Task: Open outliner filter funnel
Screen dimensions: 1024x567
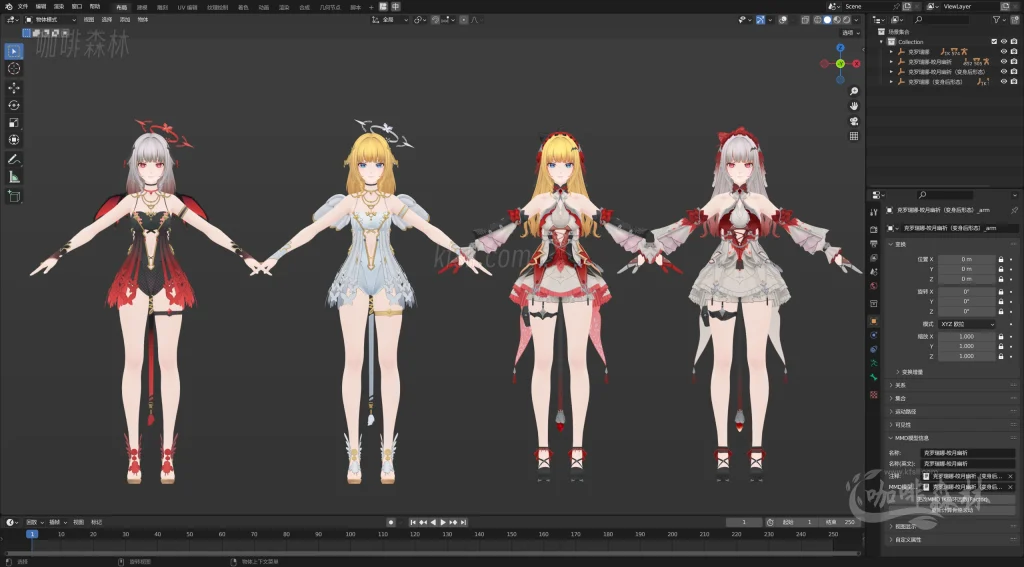Action: tap(997, 20)
